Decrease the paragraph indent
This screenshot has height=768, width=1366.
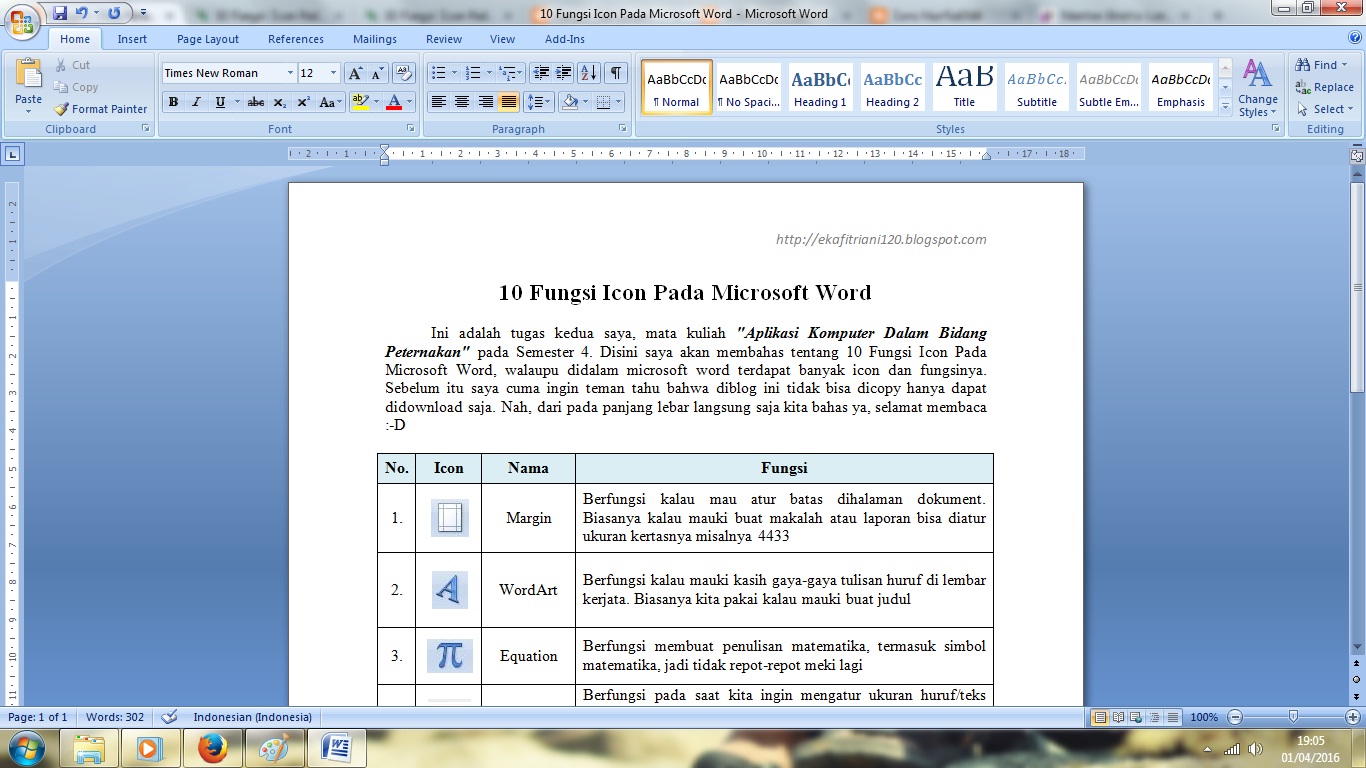click(541, 73)
